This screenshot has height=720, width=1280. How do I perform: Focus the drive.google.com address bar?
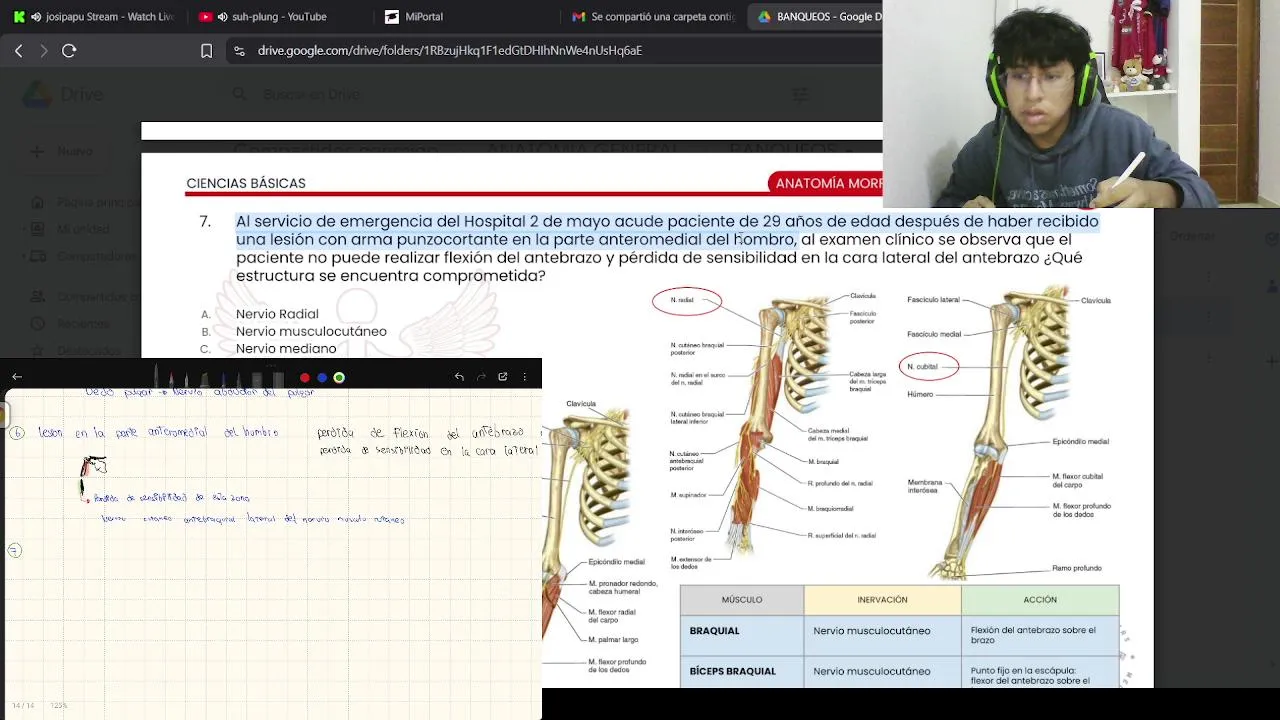click(450, 50)
